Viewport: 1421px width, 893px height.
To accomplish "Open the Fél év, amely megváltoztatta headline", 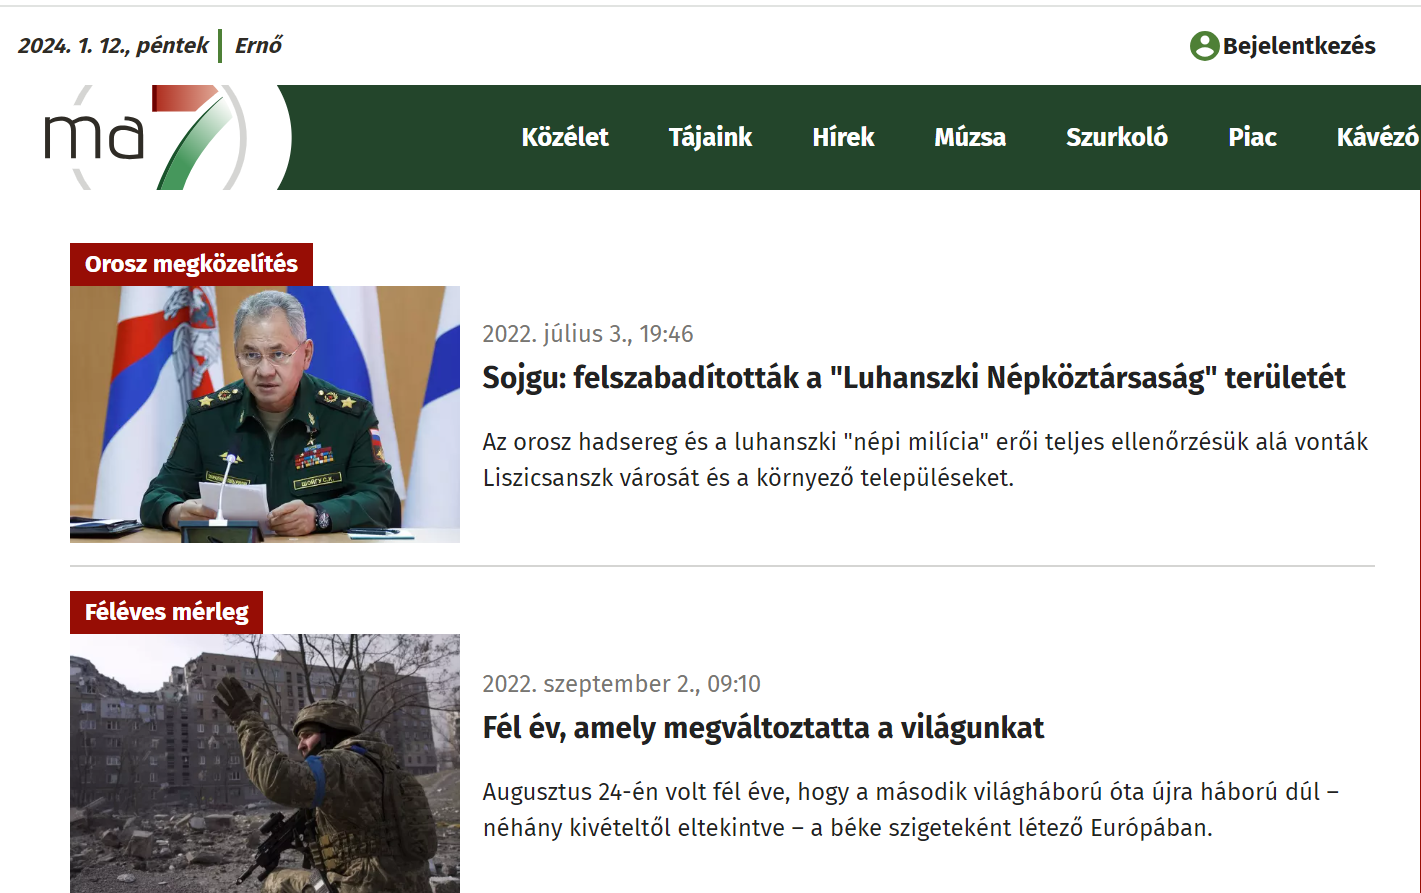I will (x=763, y=728).
